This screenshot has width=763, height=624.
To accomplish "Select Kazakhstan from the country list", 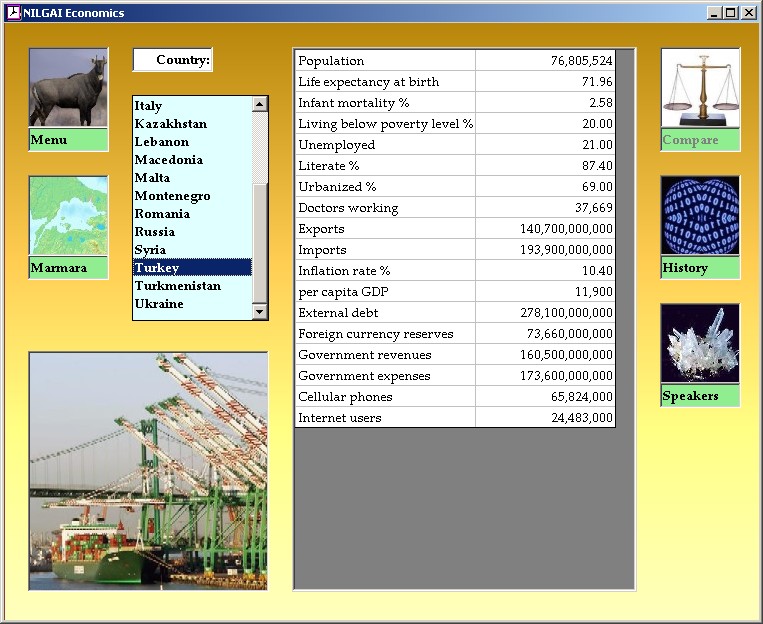I will click(171, 124).
